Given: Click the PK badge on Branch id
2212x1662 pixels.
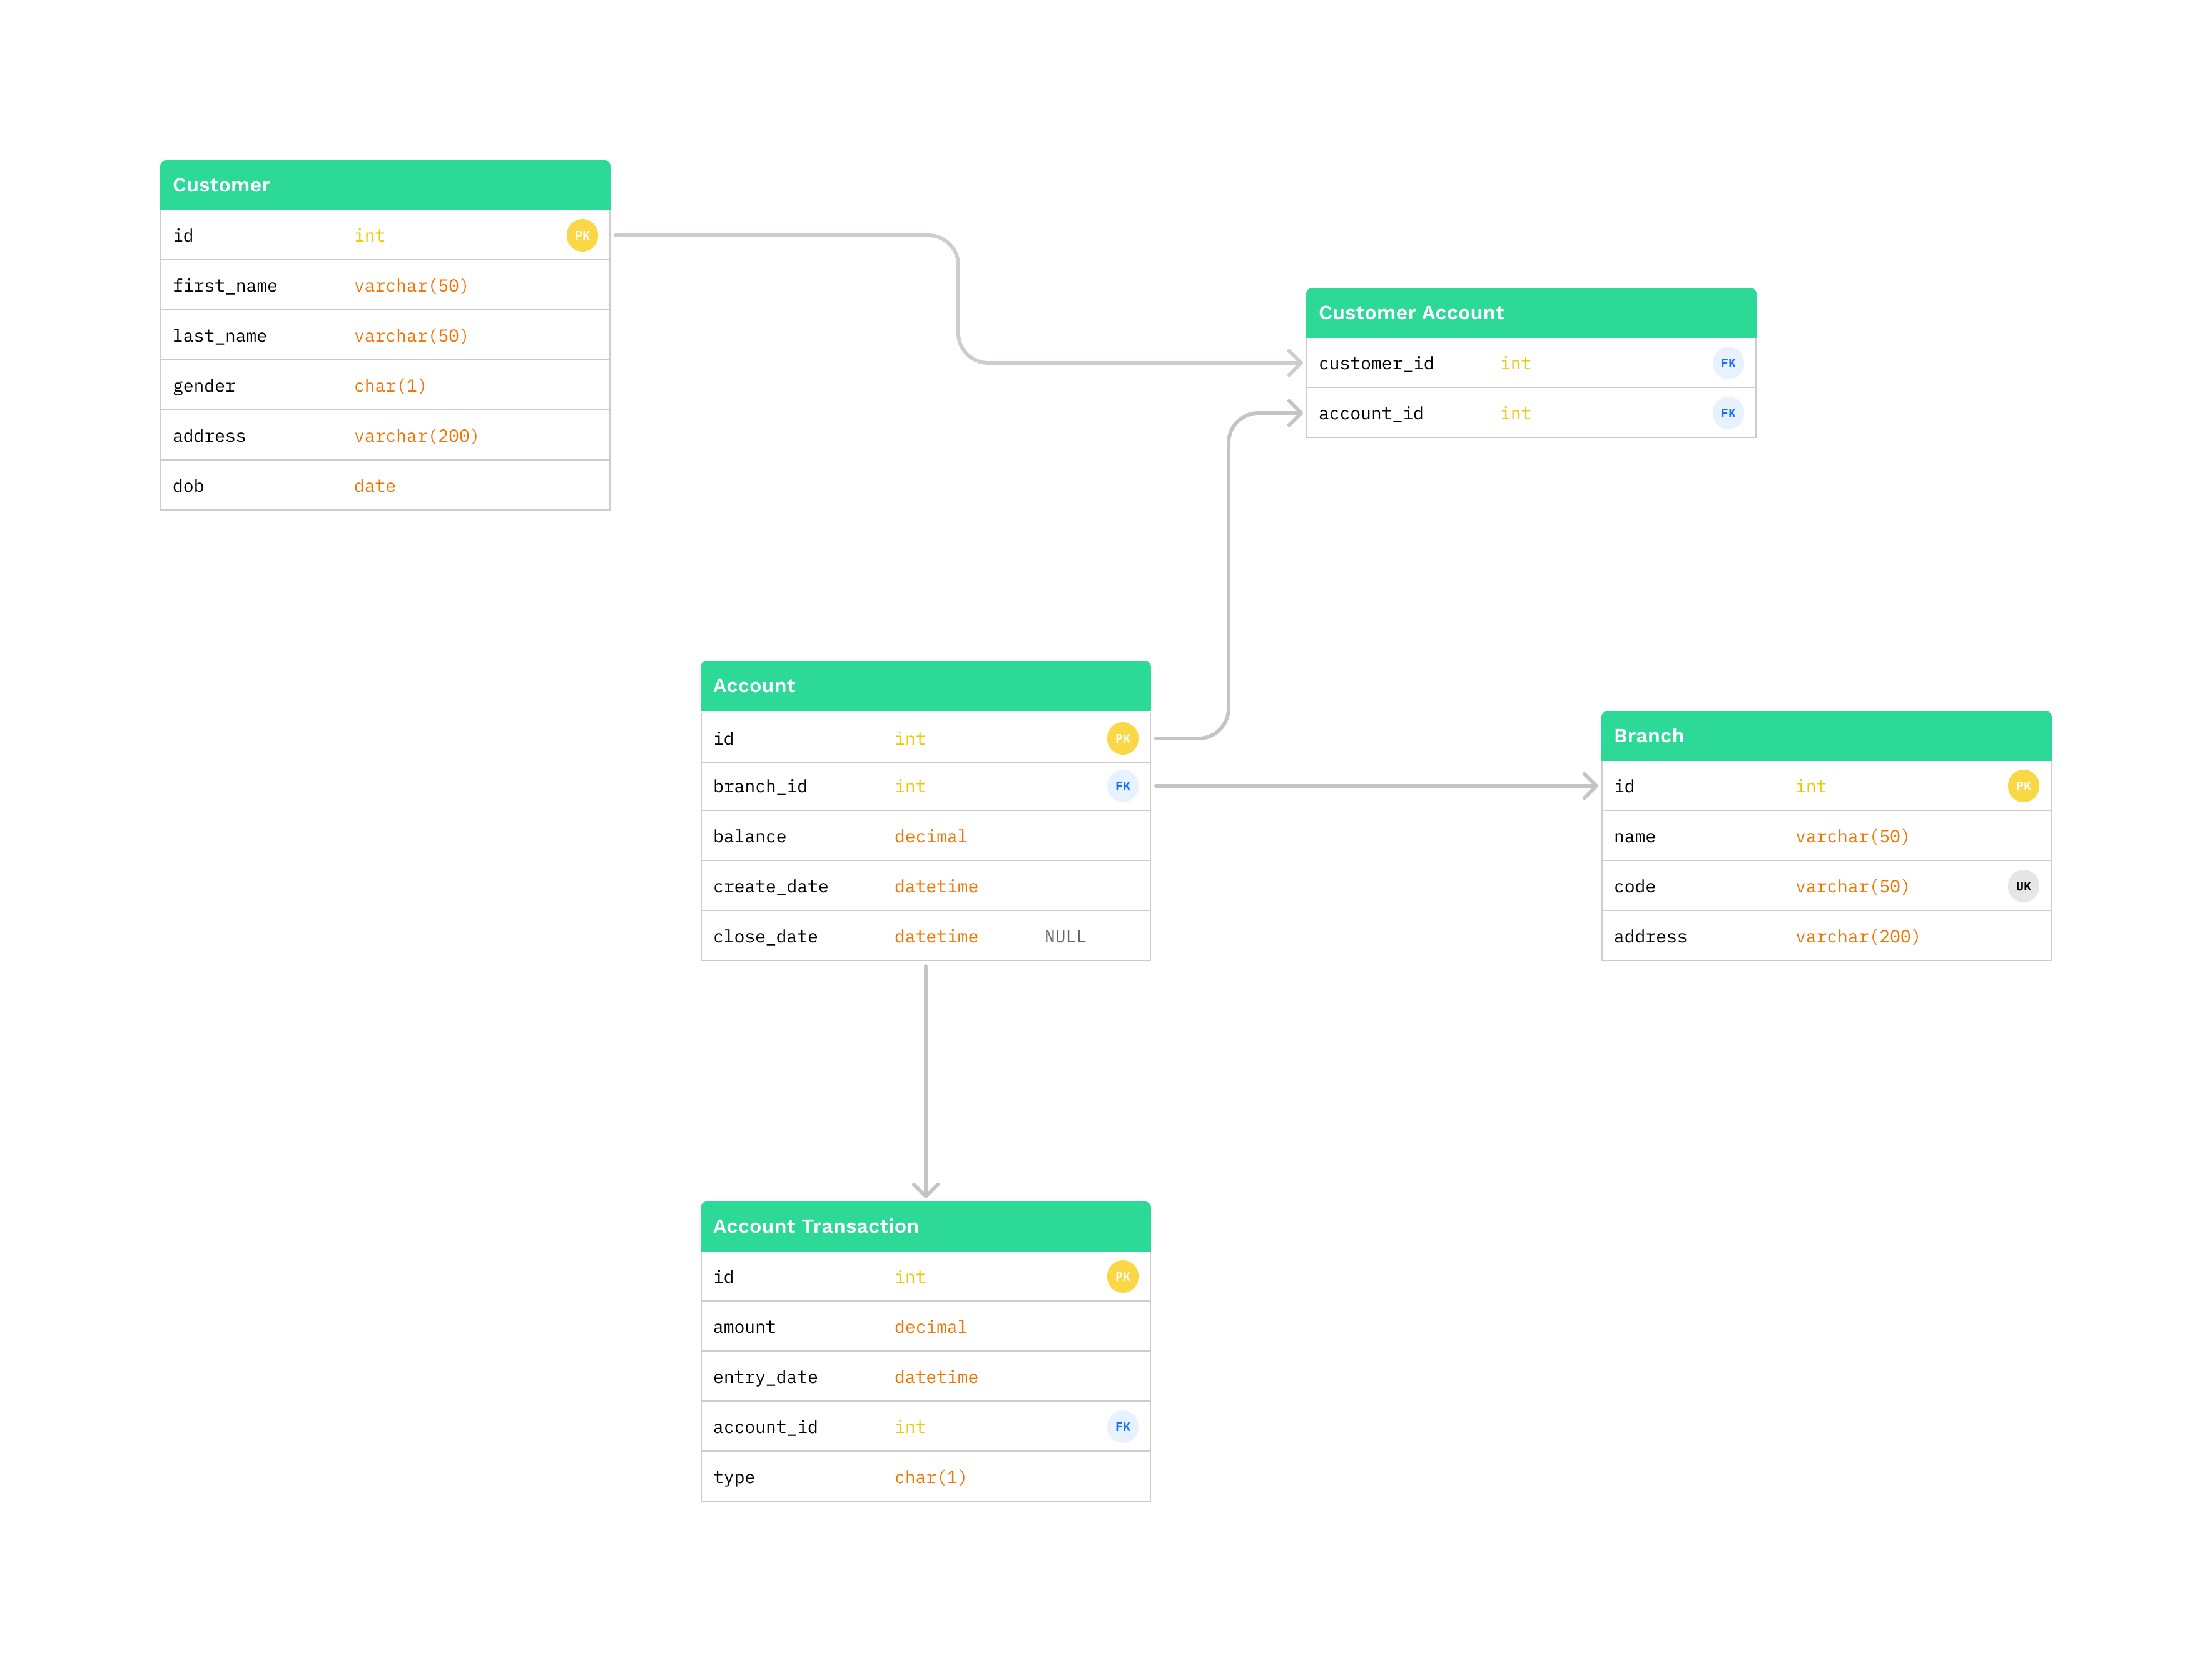Looking at the screenshot, I should 2024,786.
